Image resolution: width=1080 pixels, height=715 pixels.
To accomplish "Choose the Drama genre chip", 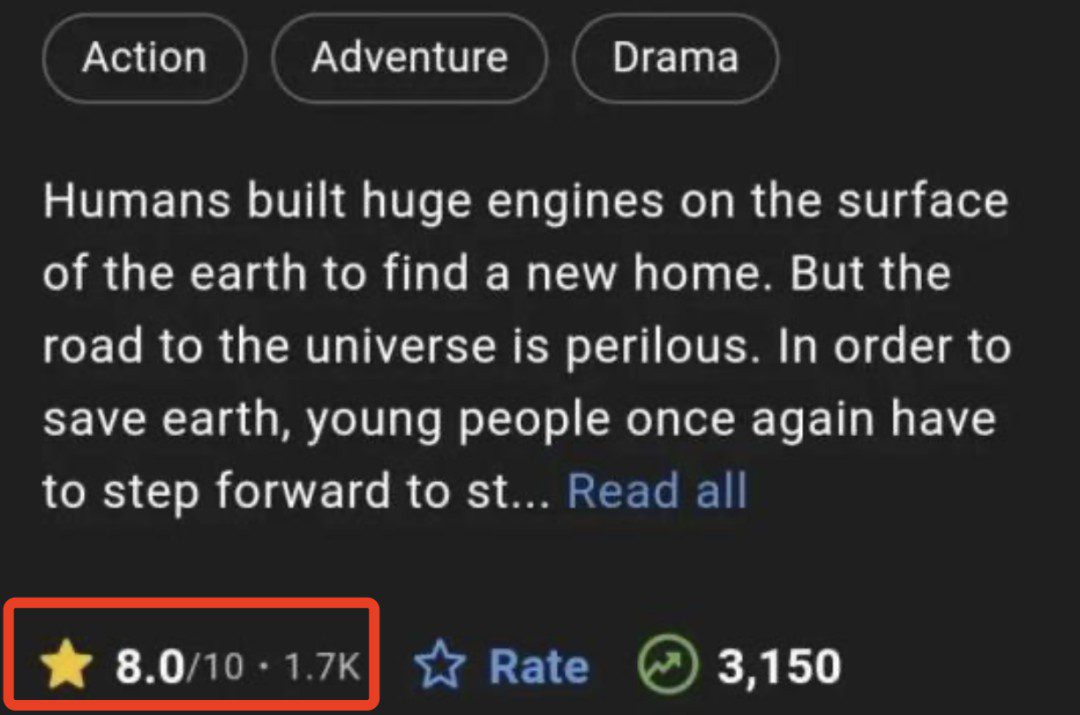I will 675,58.
